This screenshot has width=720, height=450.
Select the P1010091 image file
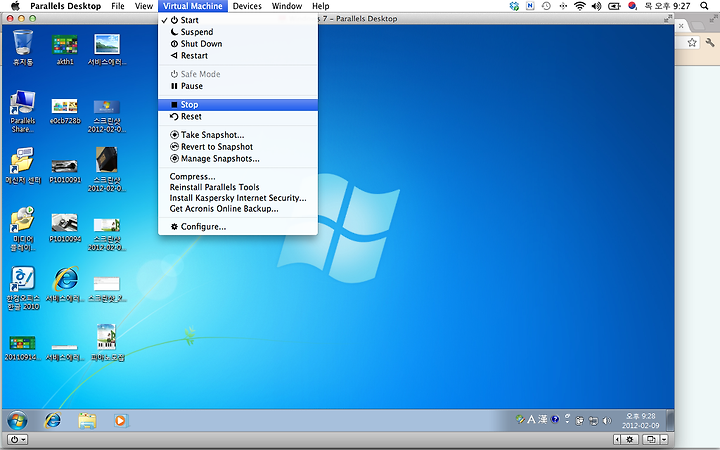65,171
